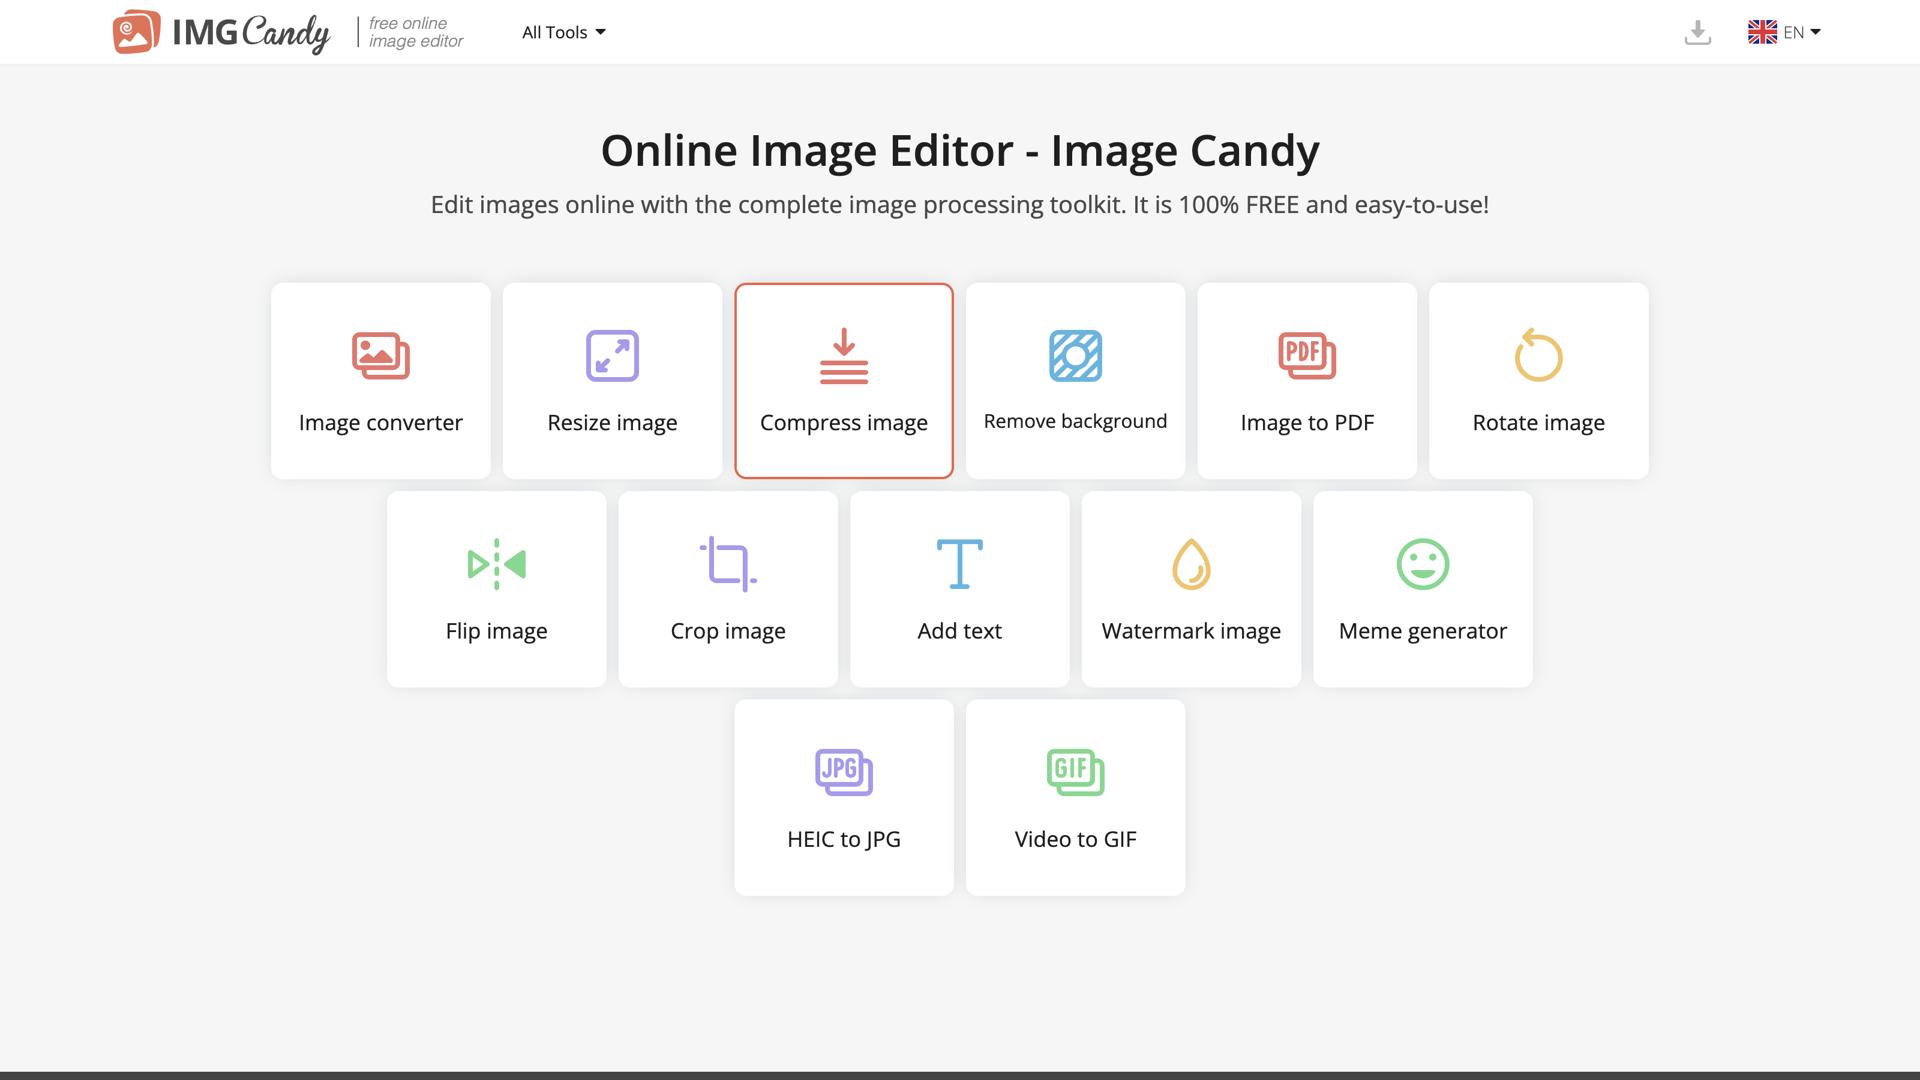Click the Compress image download-style icon

843,355
